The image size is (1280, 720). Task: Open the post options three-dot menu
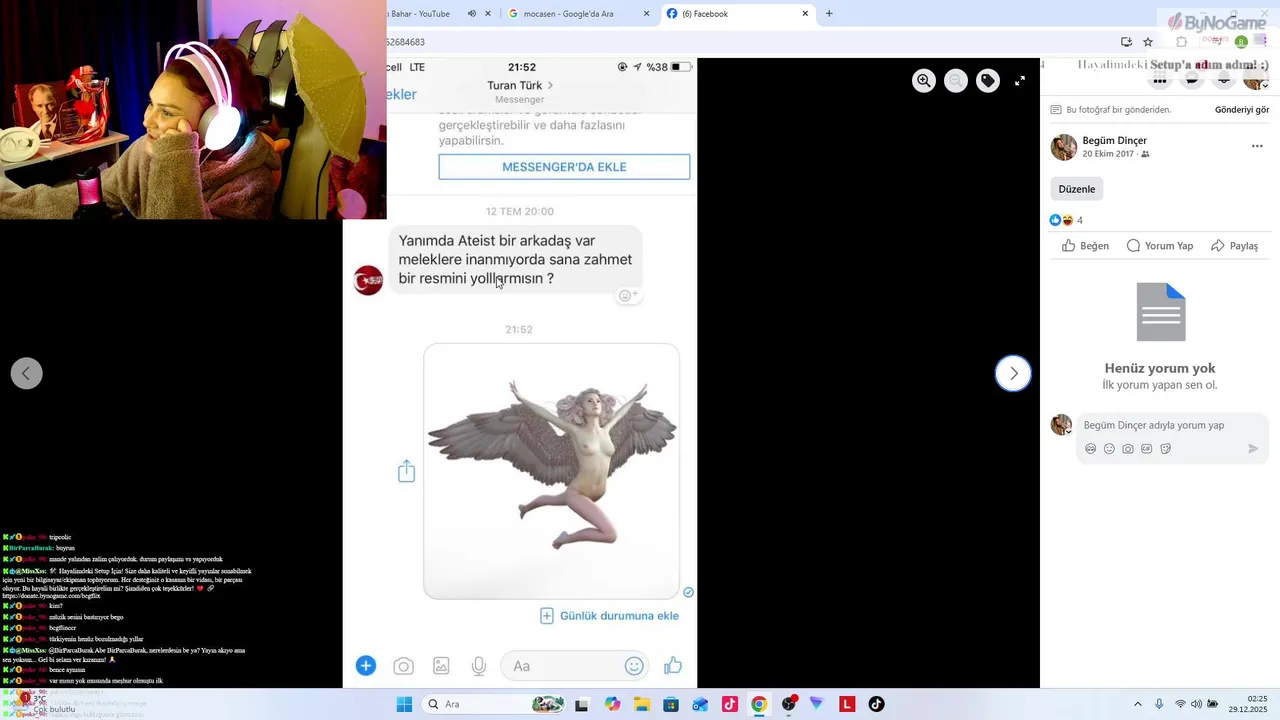tap(1257, 146)
